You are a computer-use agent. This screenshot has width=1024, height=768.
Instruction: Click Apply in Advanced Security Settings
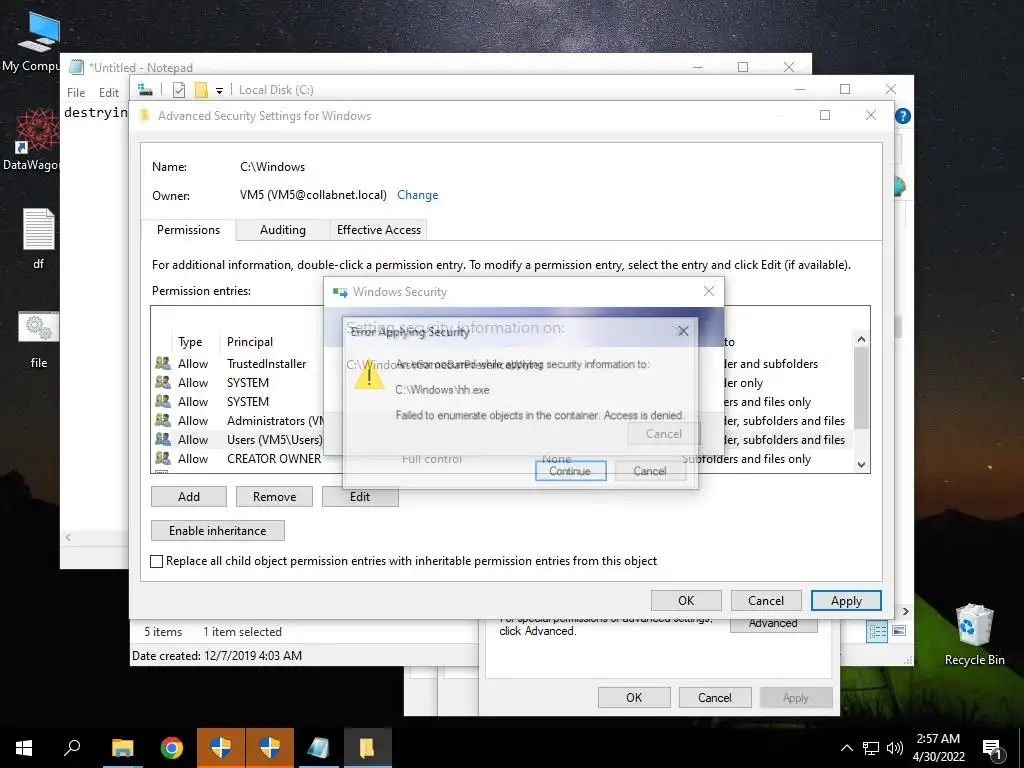[x=846, y=601]
